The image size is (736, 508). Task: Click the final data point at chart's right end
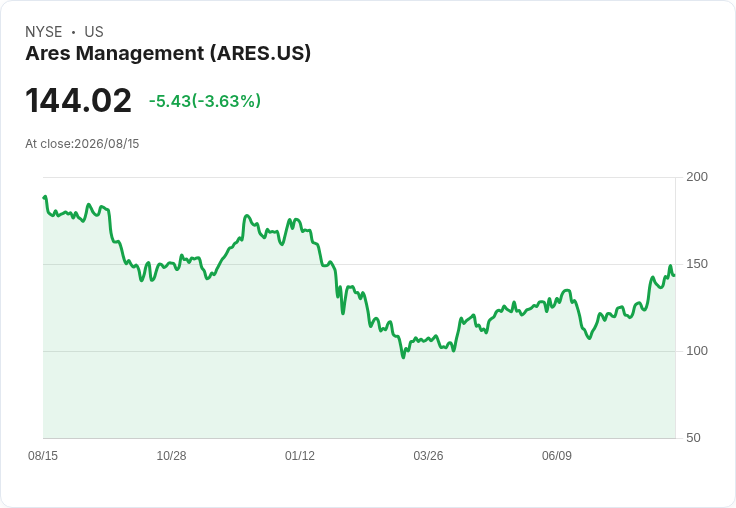tap(674, 275)
